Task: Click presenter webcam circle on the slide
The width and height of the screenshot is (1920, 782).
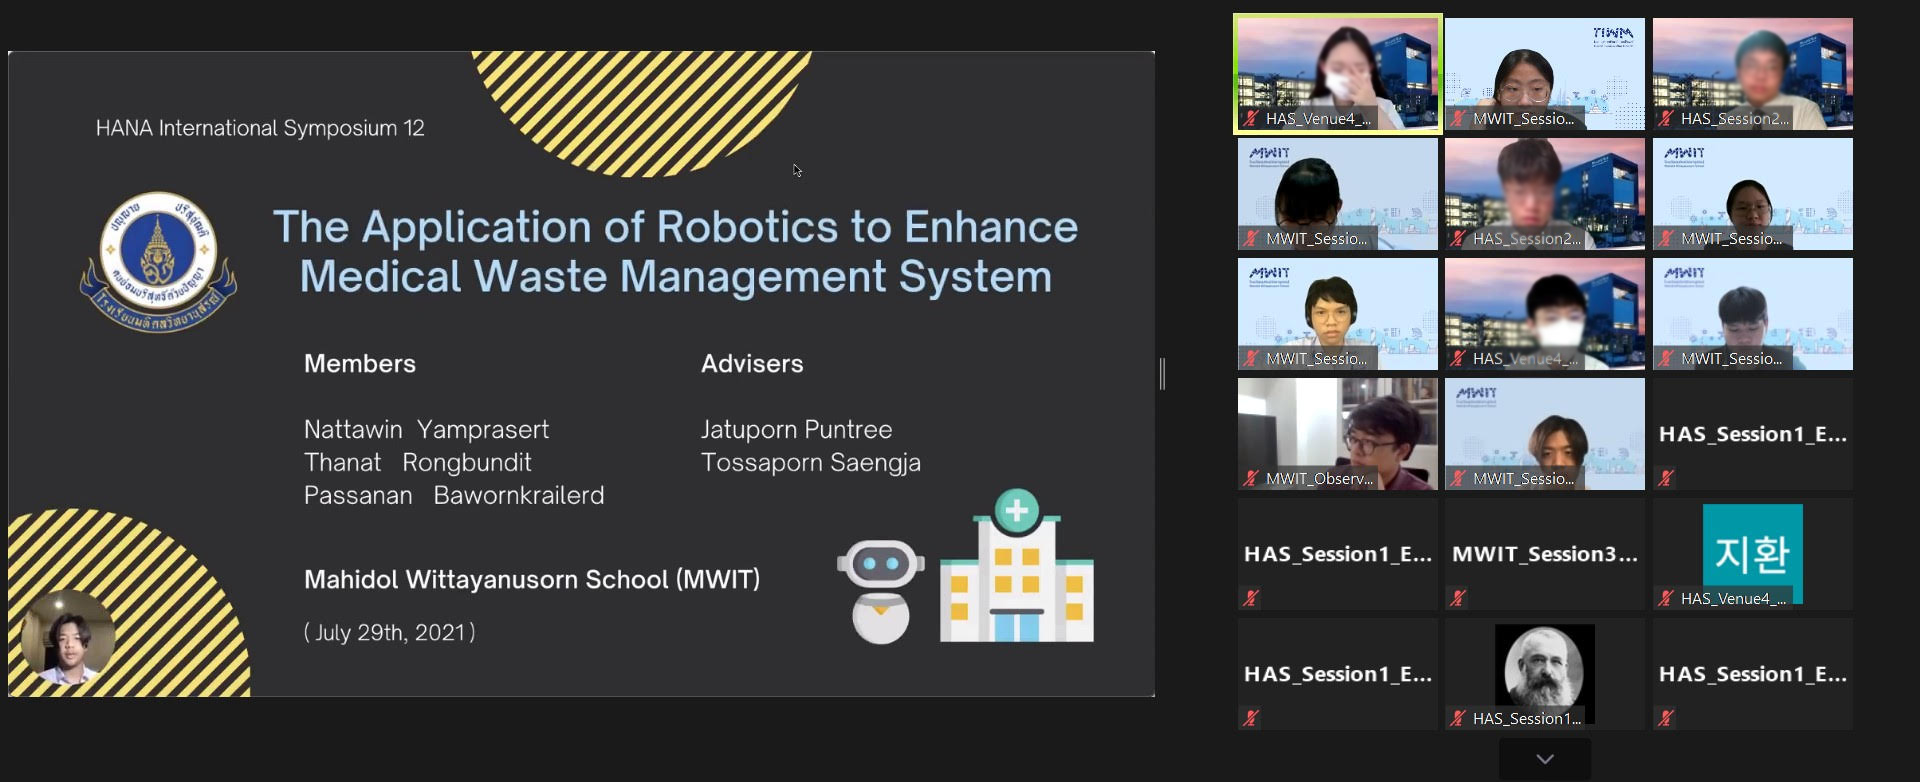Action: (68, 637)
